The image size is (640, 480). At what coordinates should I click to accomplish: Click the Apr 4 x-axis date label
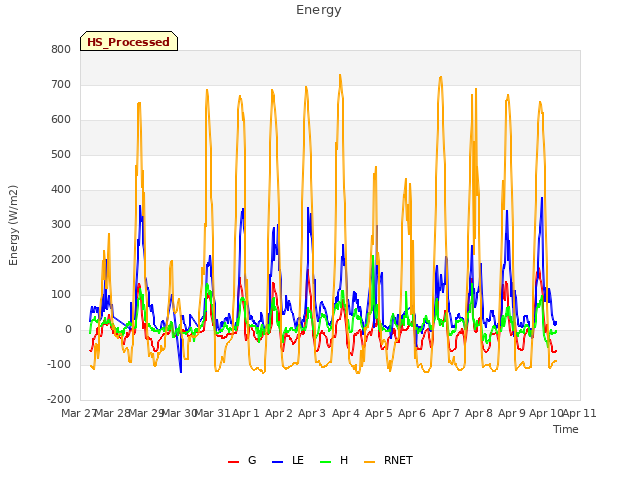click(x=345, y=413)
